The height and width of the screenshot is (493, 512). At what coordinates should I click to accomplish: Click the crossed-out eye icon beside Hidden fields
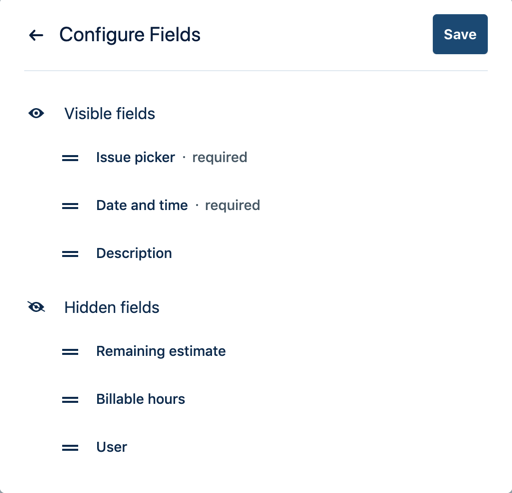tap(36, 307)
